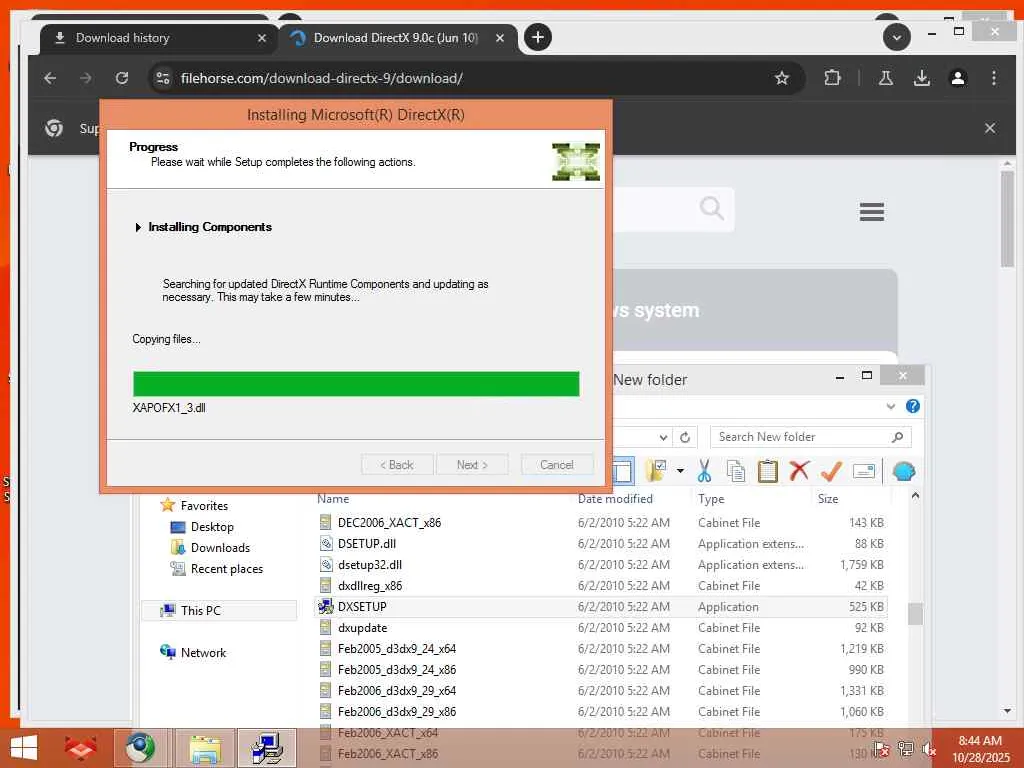Open Chrome profile icon
The height and width of the screenshot is (768, 1024).
point(957,78)
